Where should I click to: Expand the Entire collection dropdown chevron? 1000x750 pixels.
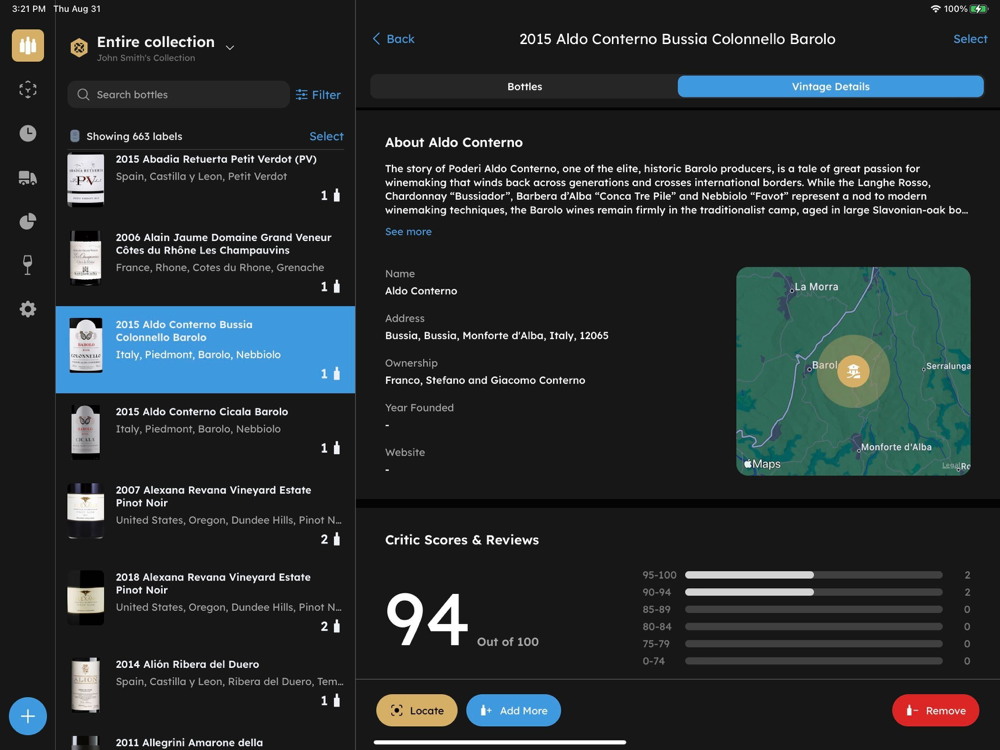pyautogui.click(x=230, y=47)
